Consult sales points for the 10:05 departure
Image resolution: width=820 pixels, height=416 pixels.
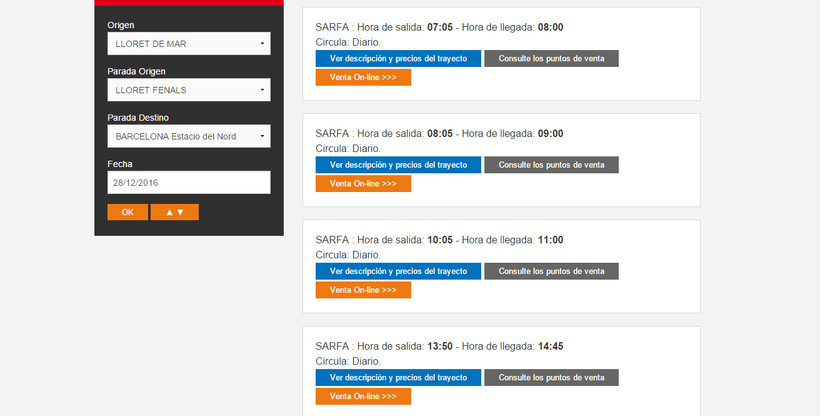coord(551,271)
